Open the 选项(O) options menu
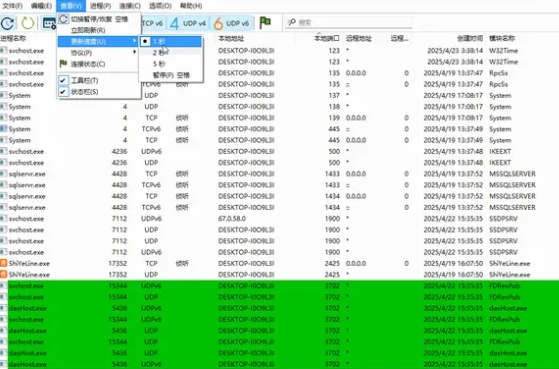The image size is (559, 369). tap(160, 6)
